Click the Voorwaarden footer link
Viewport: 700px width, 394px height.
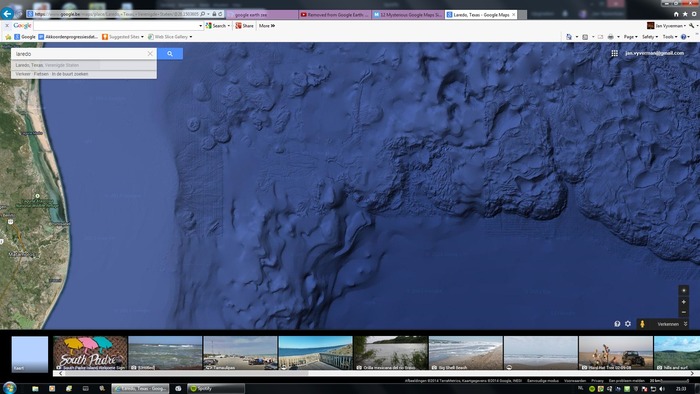pos(575,381)
